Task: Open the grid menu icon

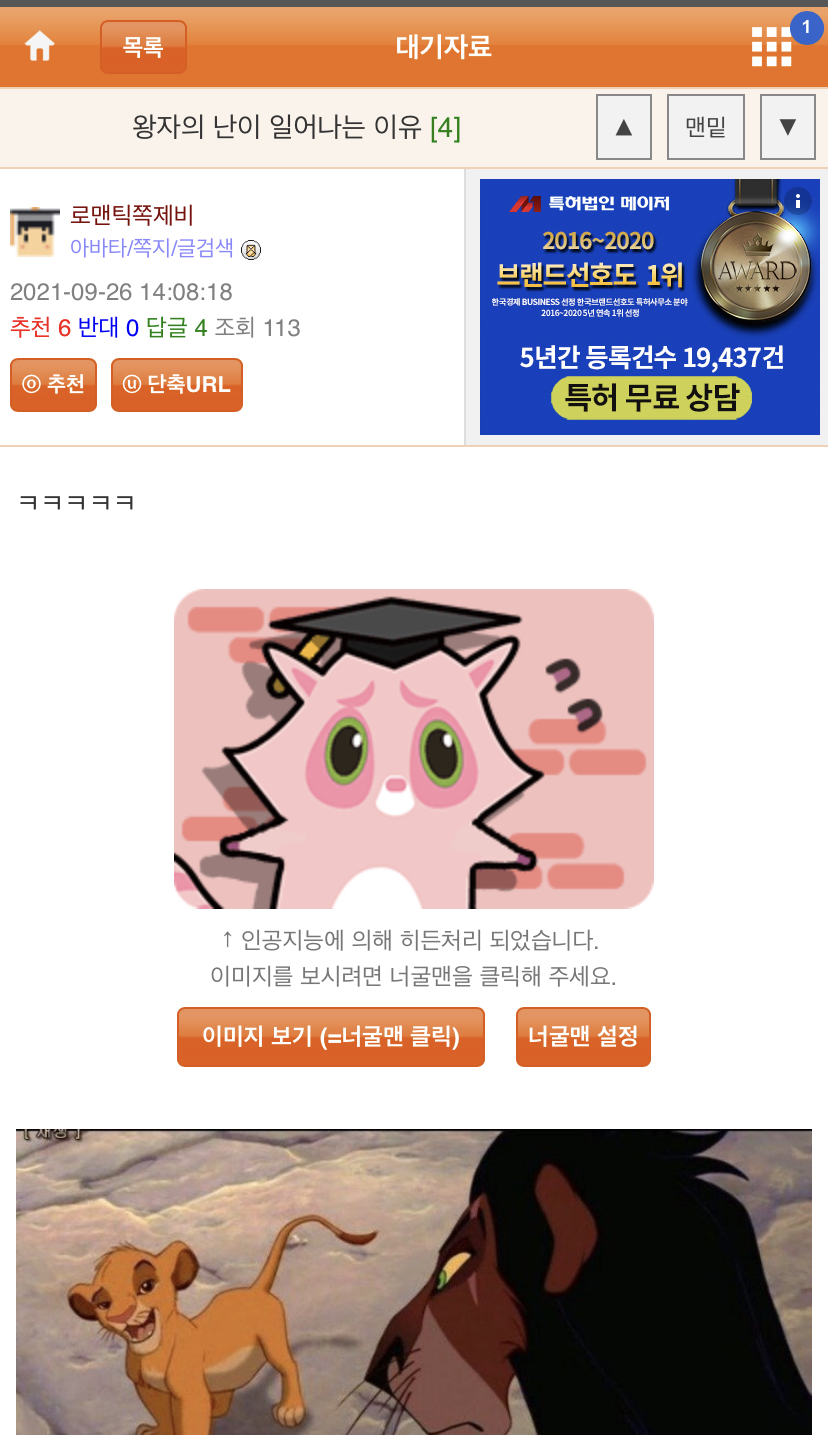Action: point(771,46)
